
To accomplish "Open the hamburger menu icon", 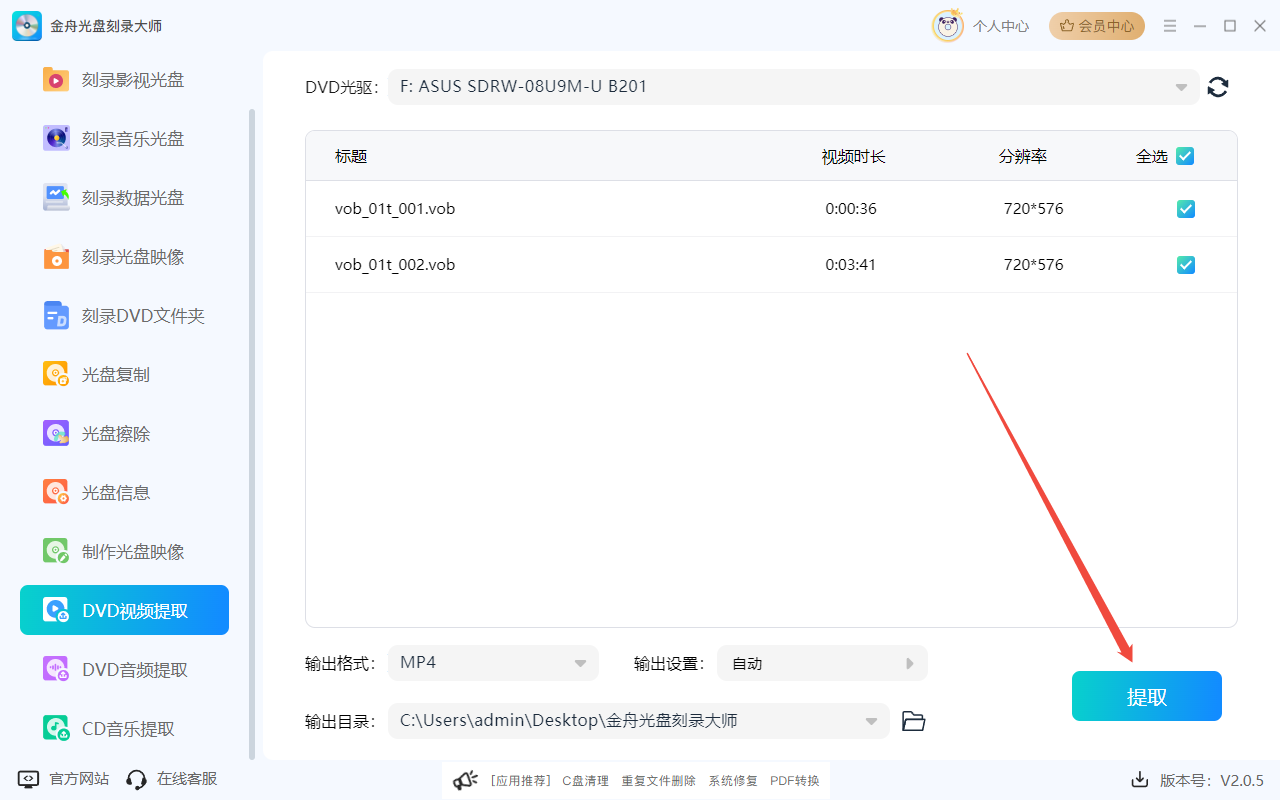I will click(x=1170, y=26).
